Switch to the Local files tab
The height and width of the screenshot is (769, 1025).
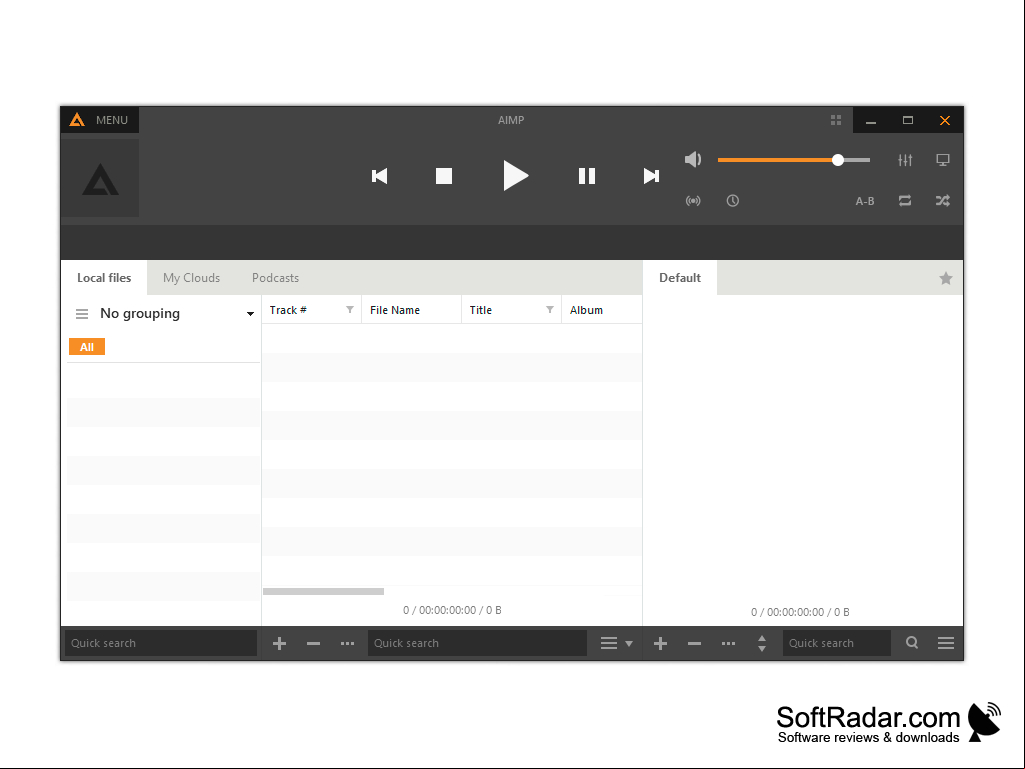coord(104,278)
